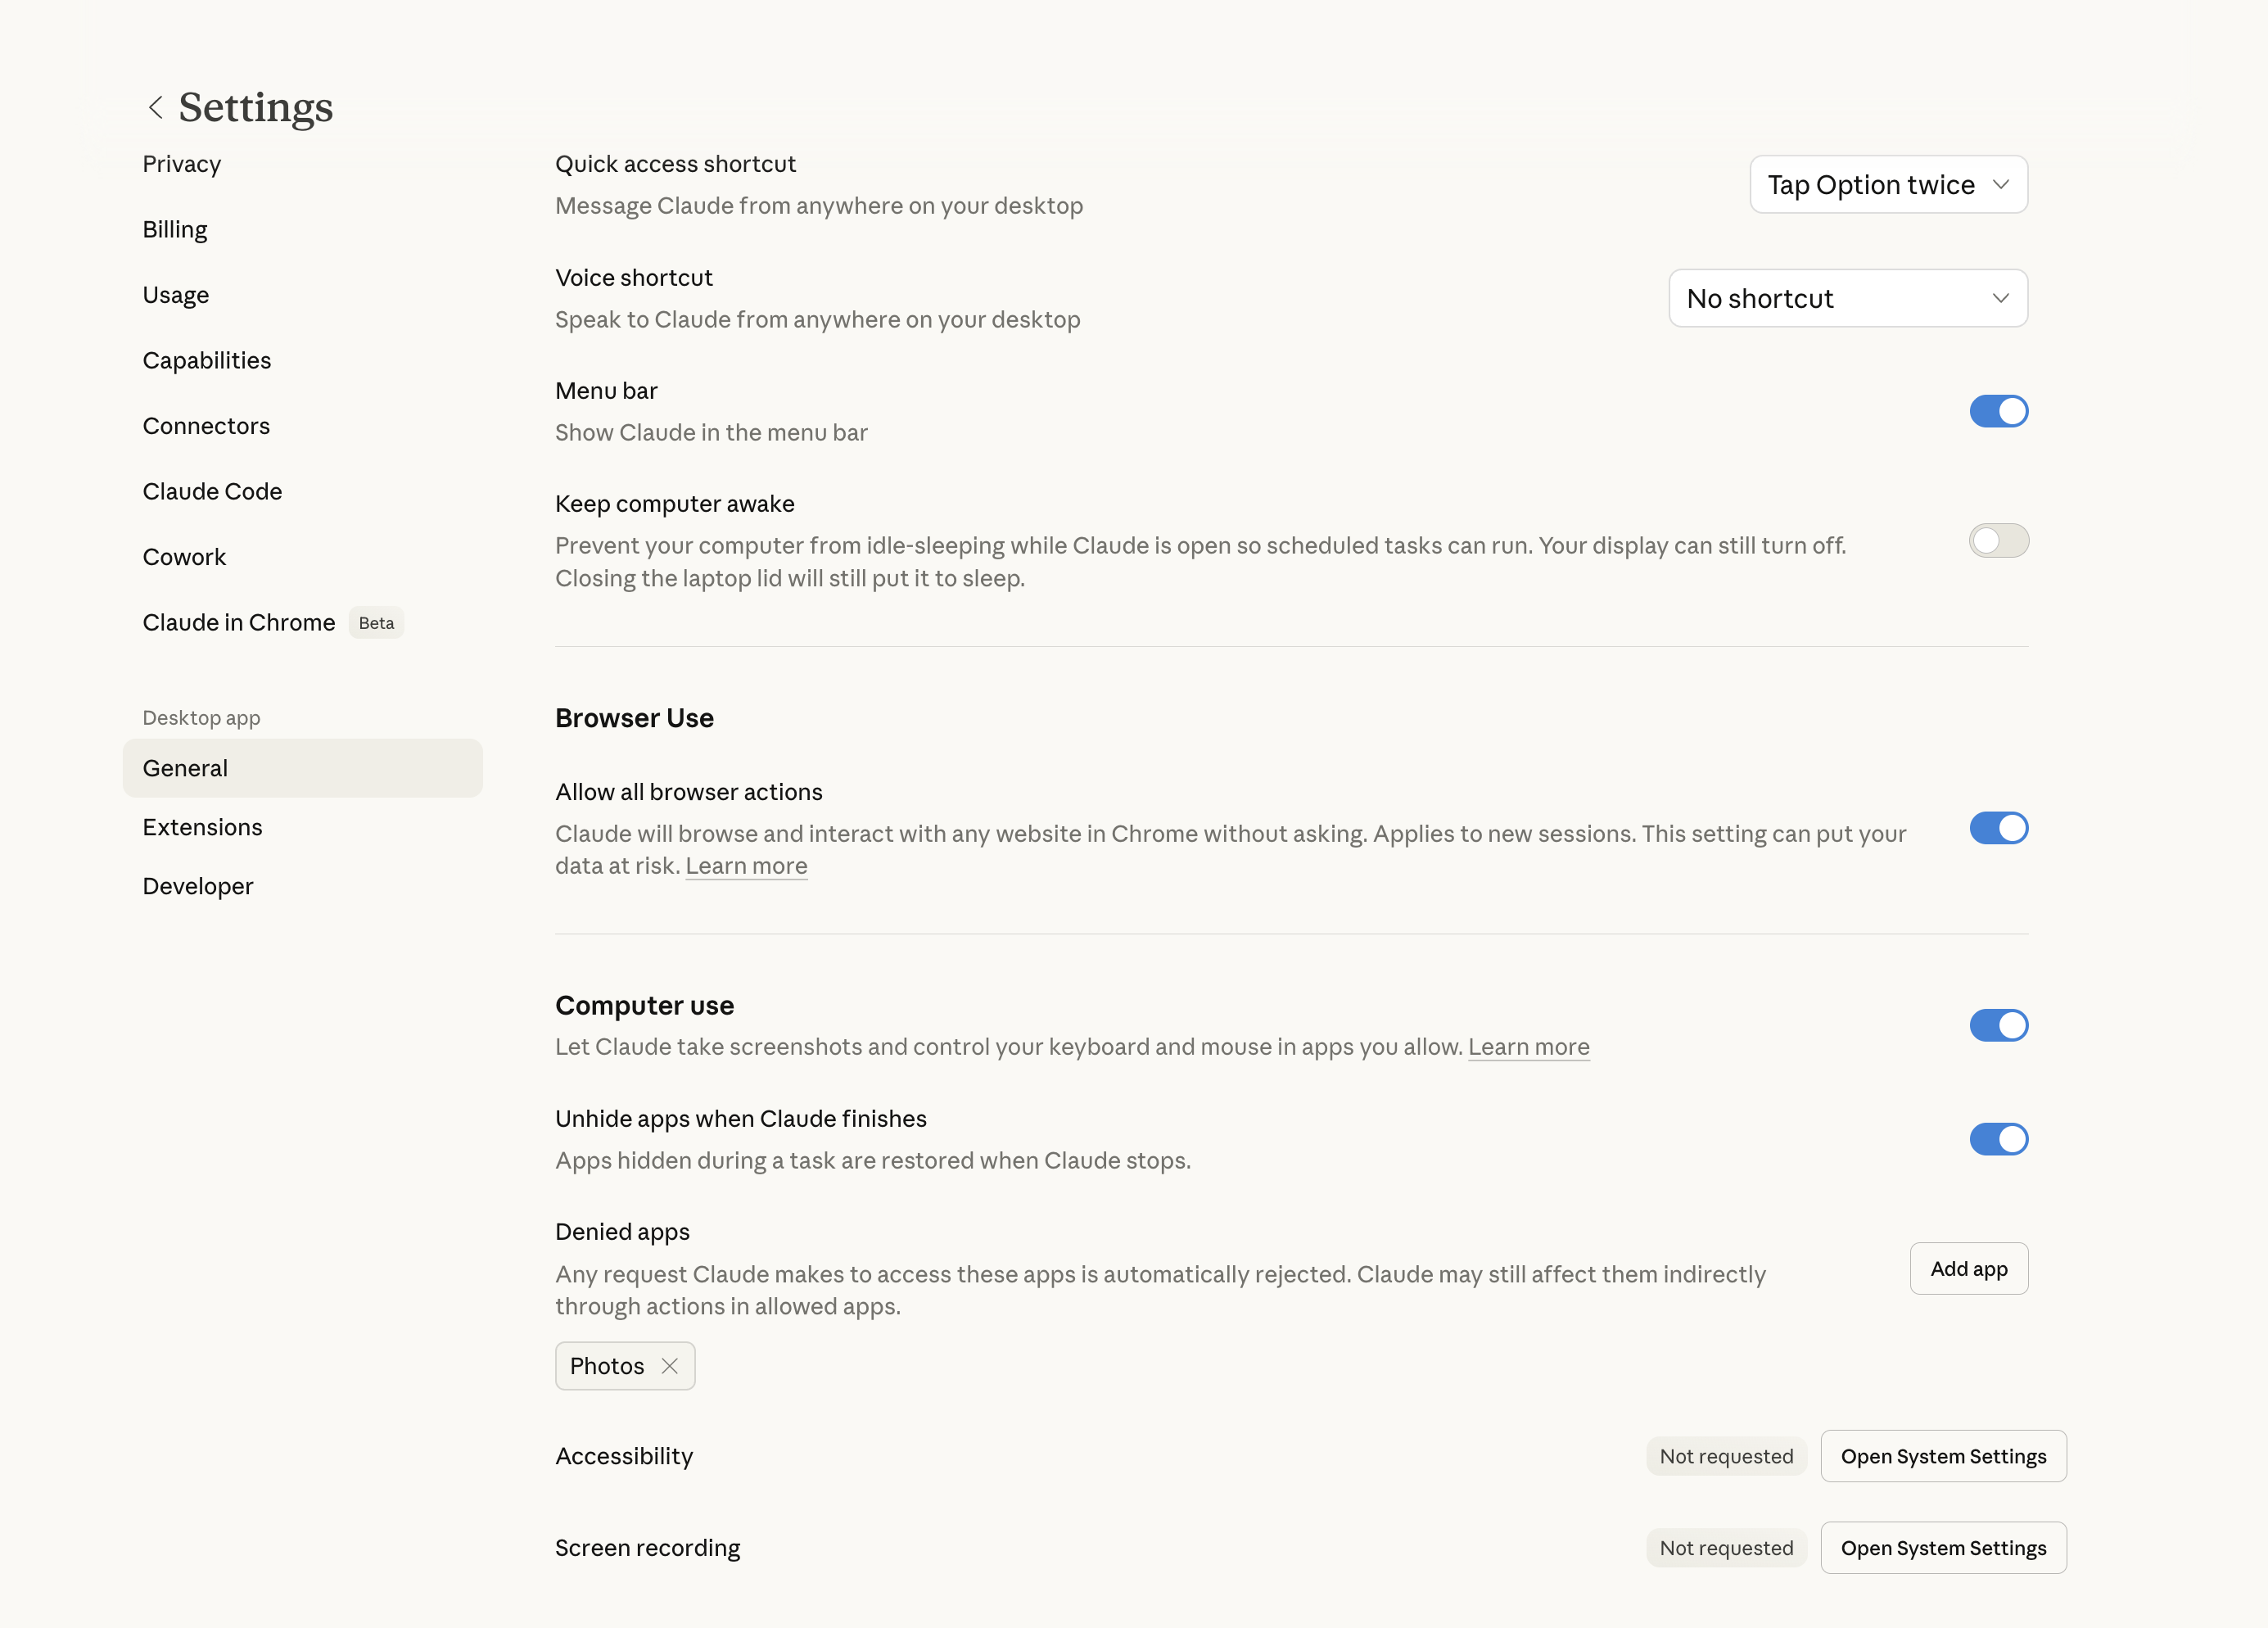Open System Settings for Screen recording

click(1942, 1548)
